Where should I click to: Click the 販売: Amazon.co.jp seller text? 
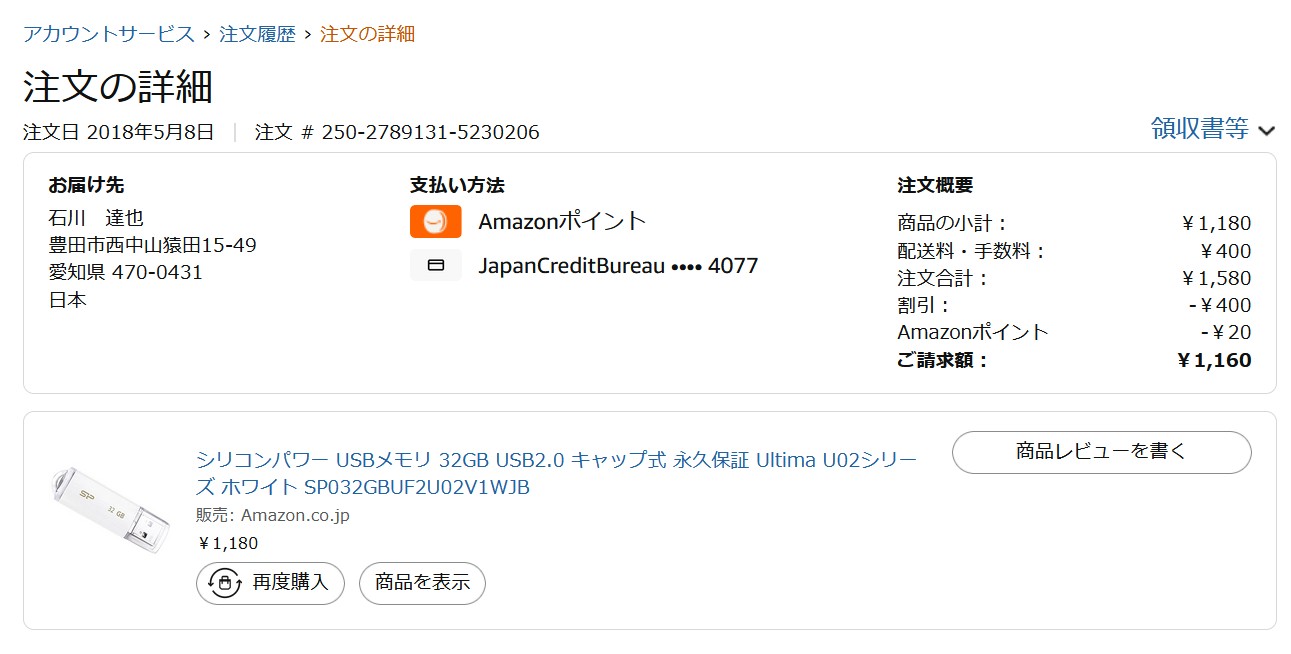pos(273,516)
